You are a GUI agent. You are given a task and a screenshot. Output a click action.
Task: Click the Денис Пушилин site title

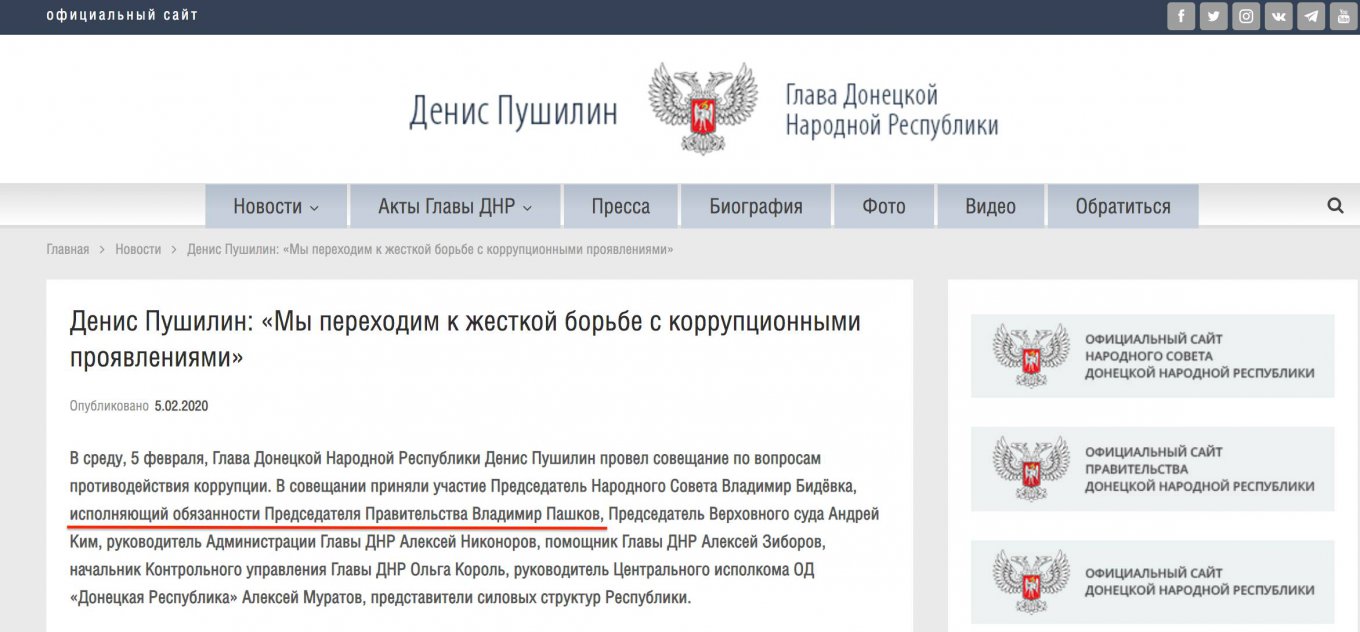[513, 111]
